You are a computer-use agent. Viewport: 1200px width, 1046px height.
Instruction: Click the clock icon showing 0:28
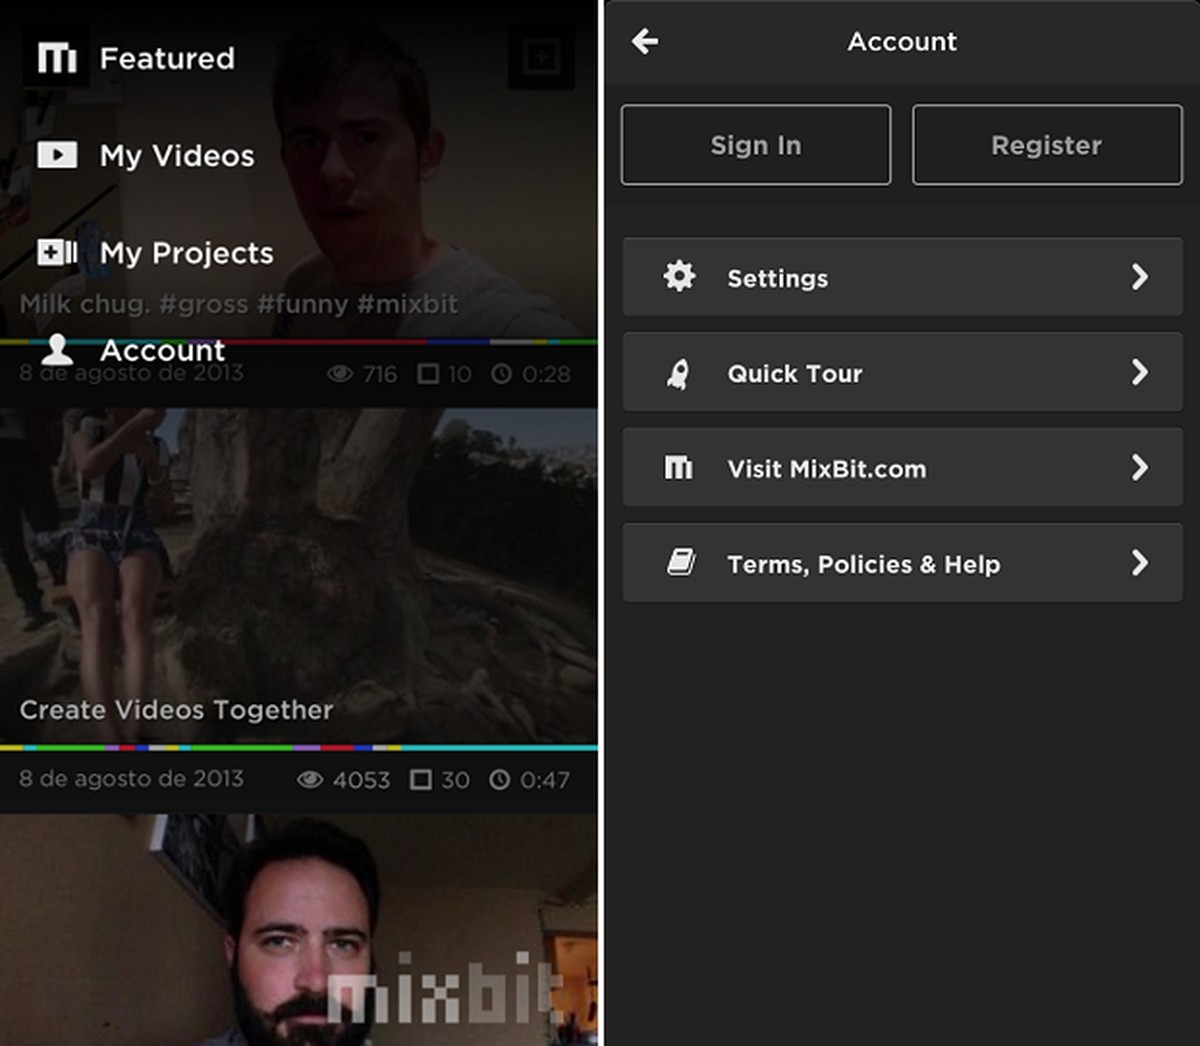tap(501, 374)
